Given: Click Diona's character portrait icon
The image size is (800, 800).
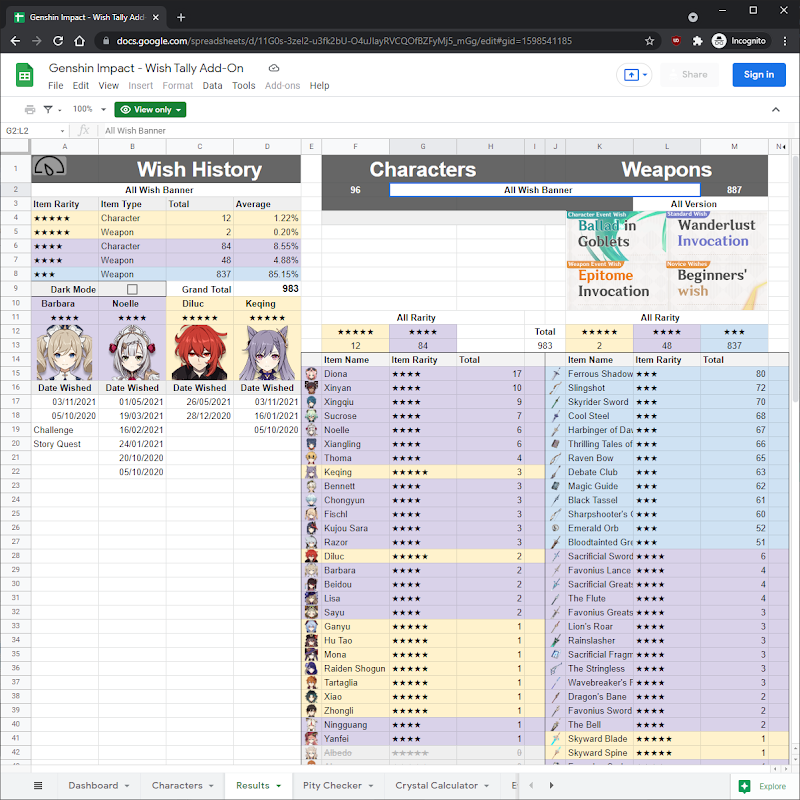Looking at the screenshot, I should [311, 374].
